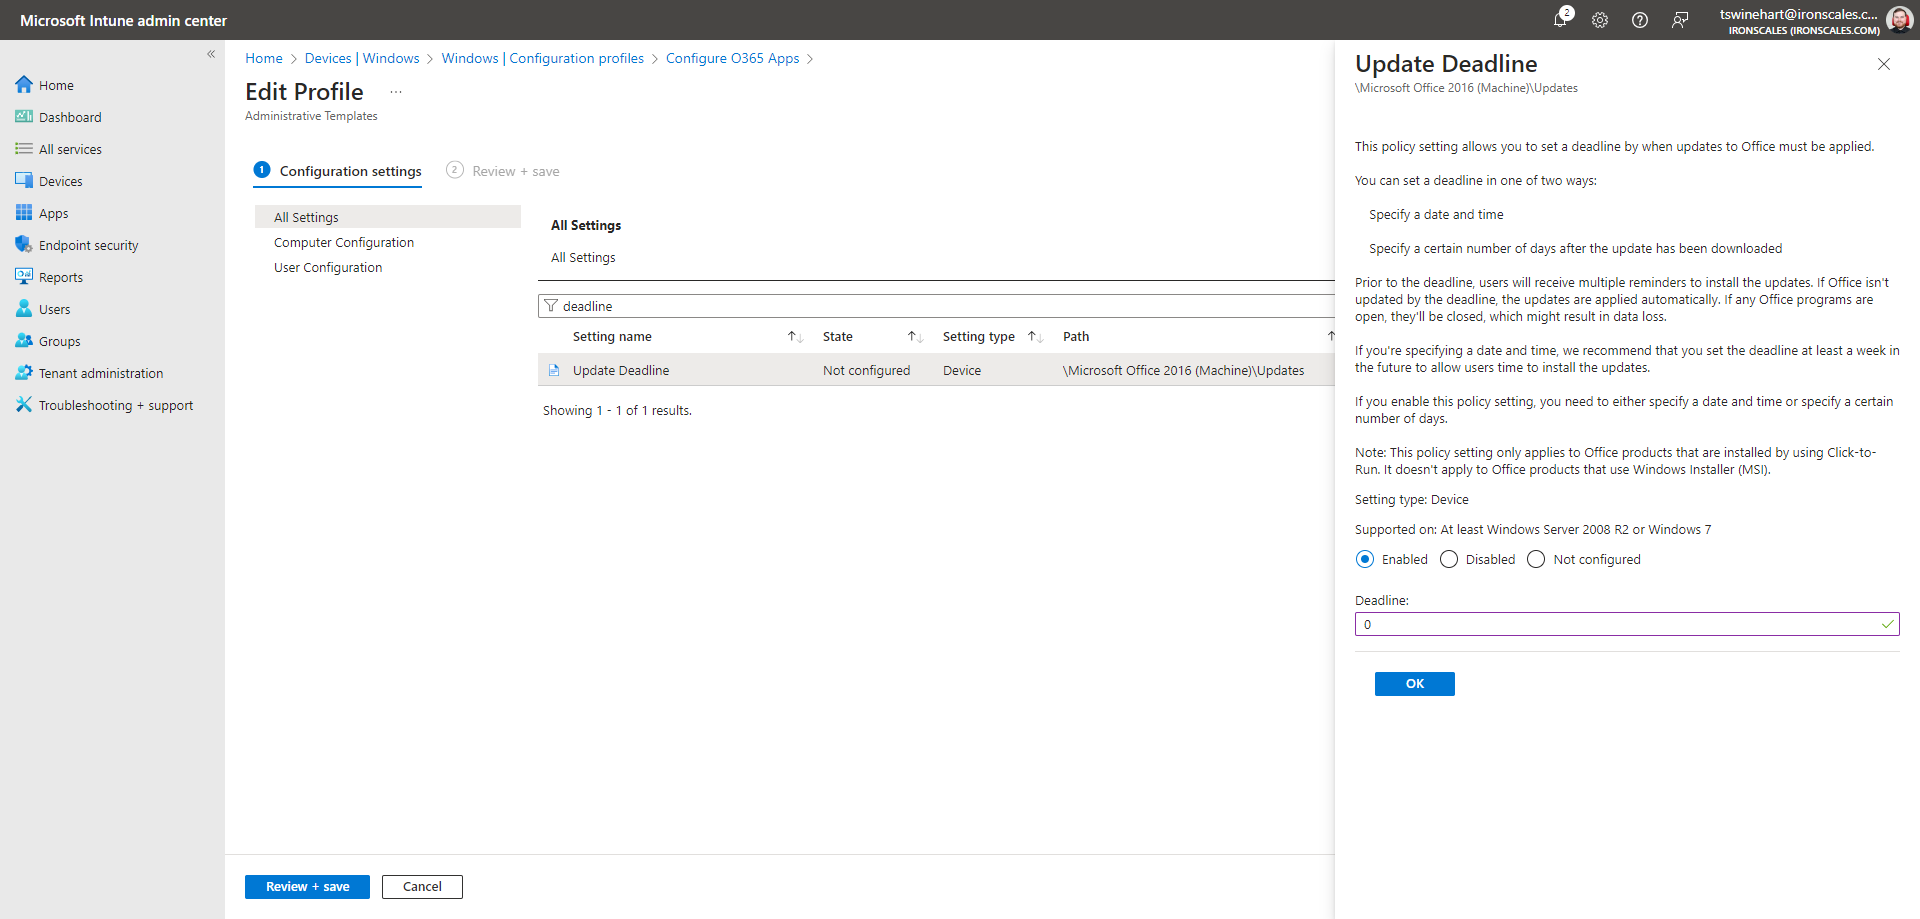
Task: Open Tenant administration in the sidebar
Action: coord(100,372)
